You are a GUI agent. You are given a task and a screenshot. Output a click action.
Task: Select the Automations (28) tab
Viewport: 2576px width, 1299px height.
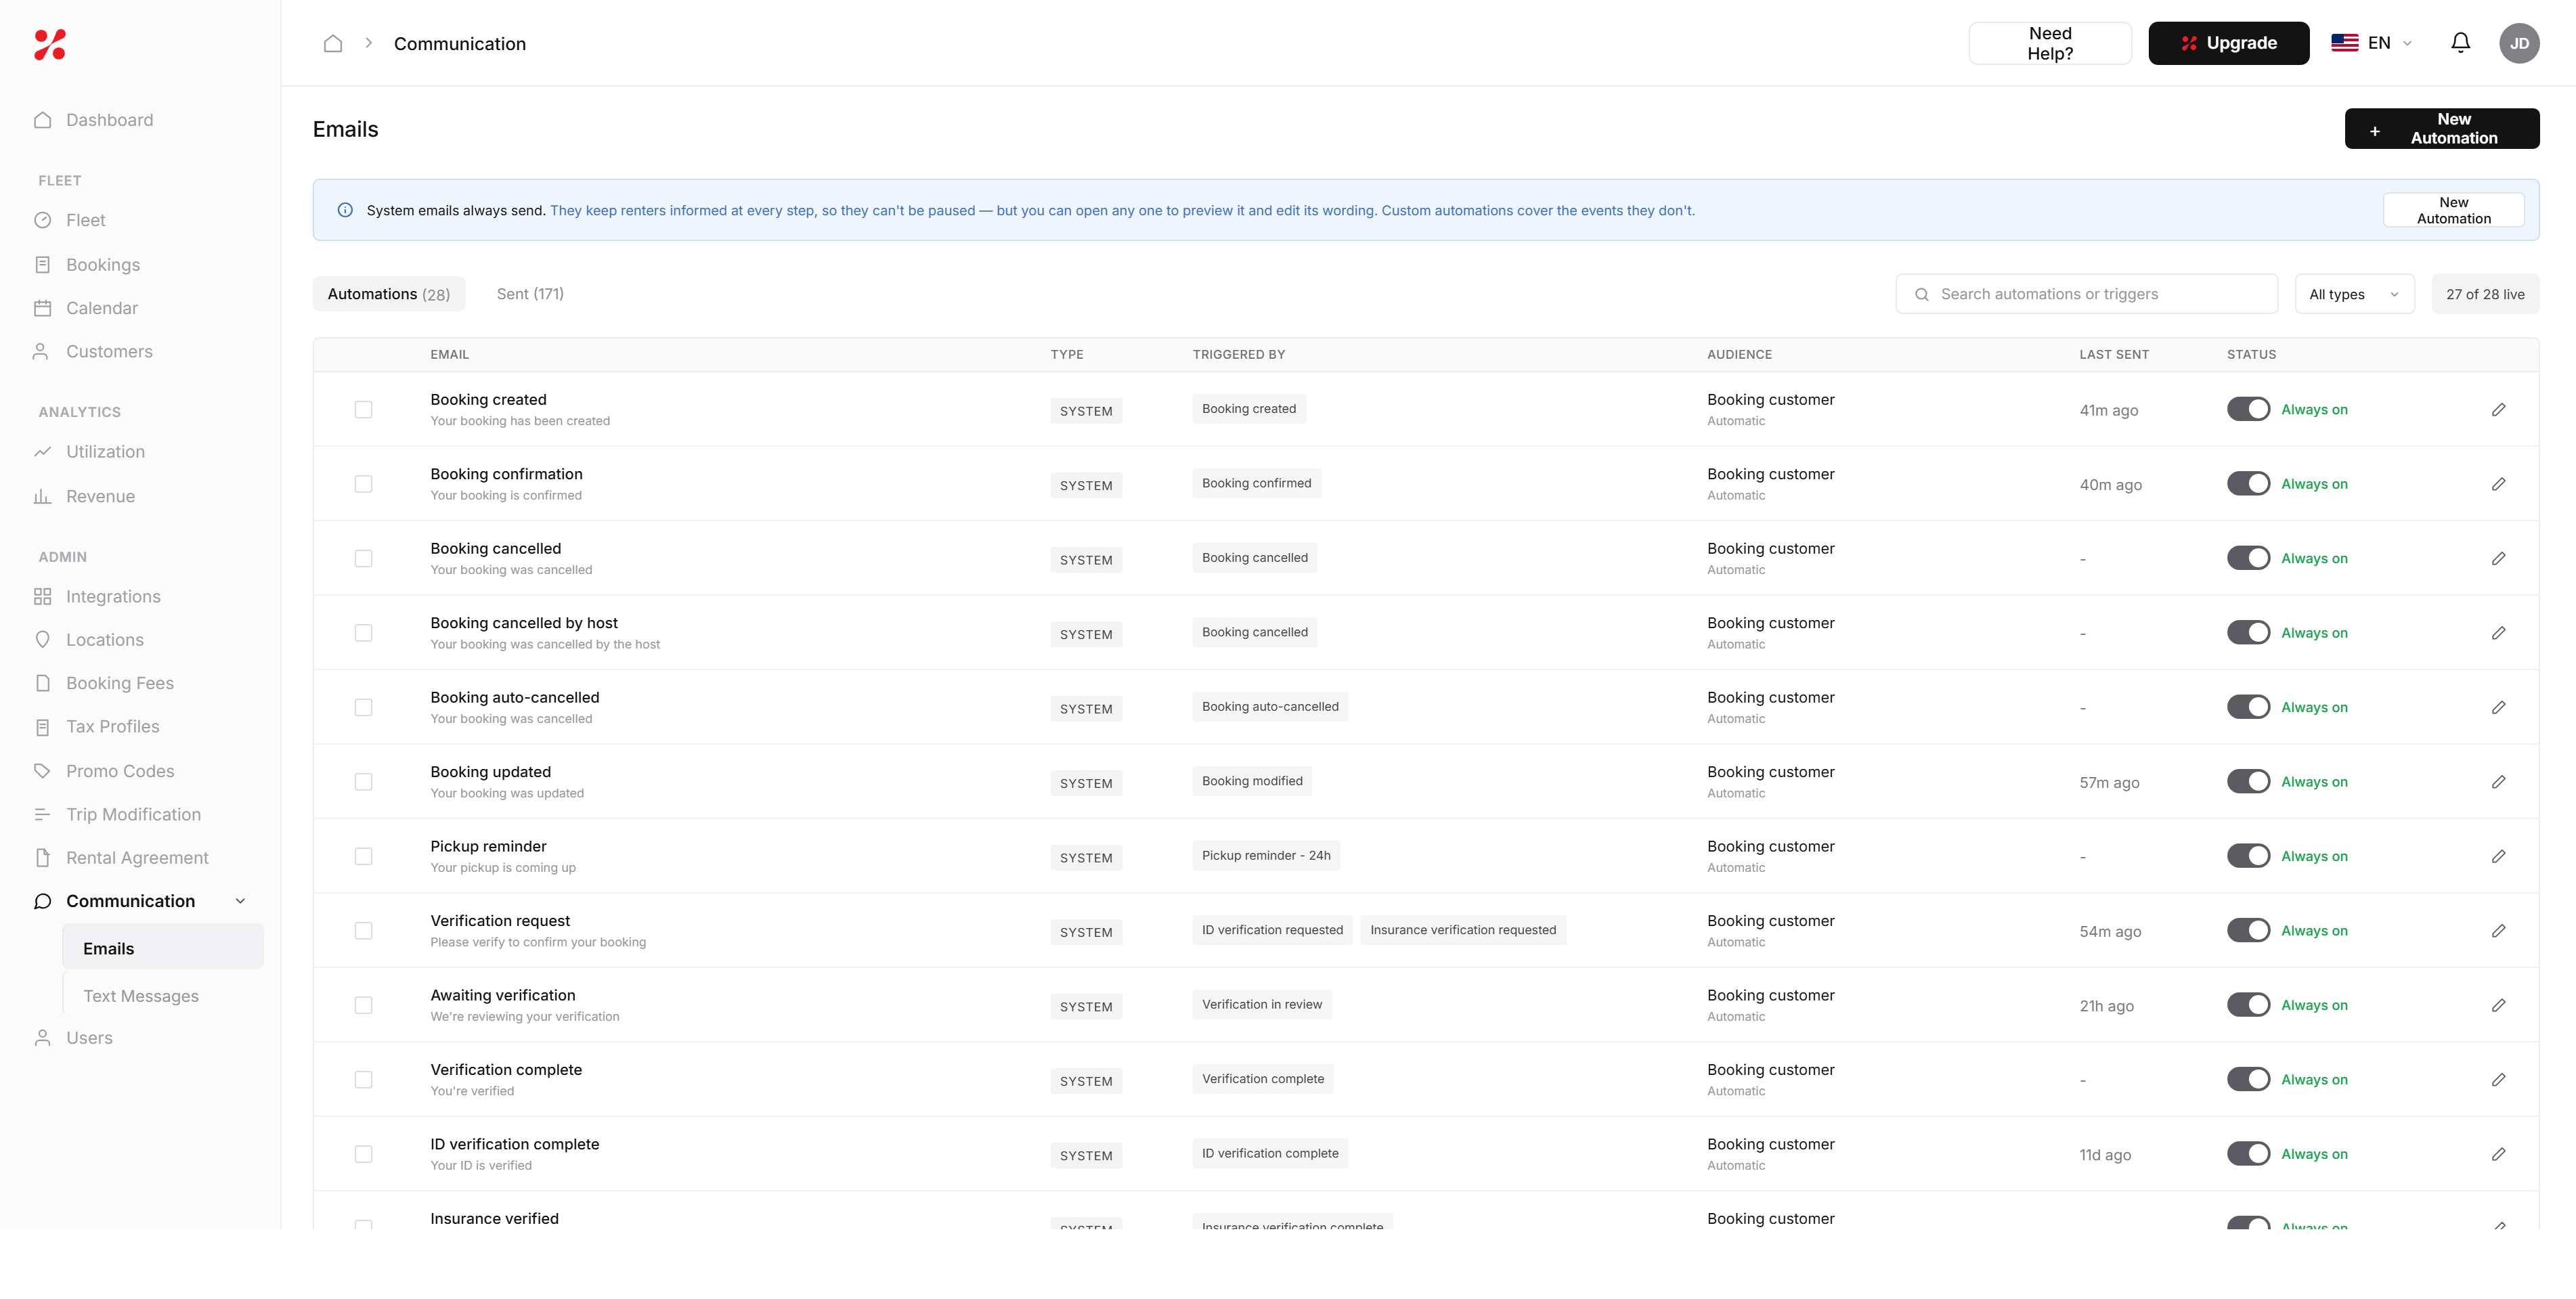click(x=389, y=294)
